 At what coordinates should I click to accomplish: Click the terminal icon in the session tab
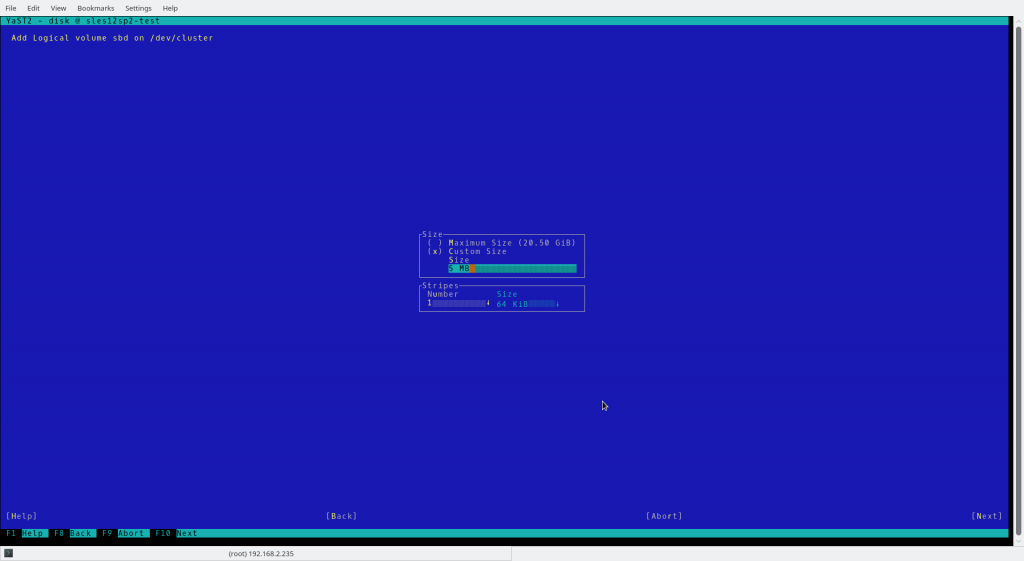(x=8, y=553)
